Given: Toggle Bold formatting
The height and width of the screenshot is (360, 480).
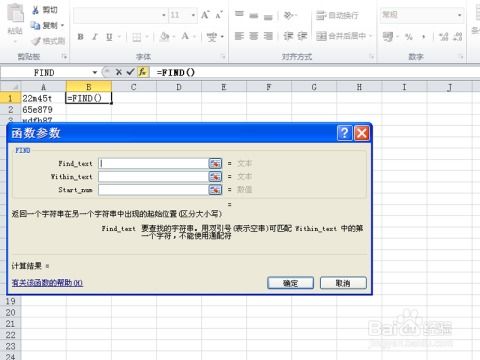Looking at the screenshot, I should coord(80,37).
